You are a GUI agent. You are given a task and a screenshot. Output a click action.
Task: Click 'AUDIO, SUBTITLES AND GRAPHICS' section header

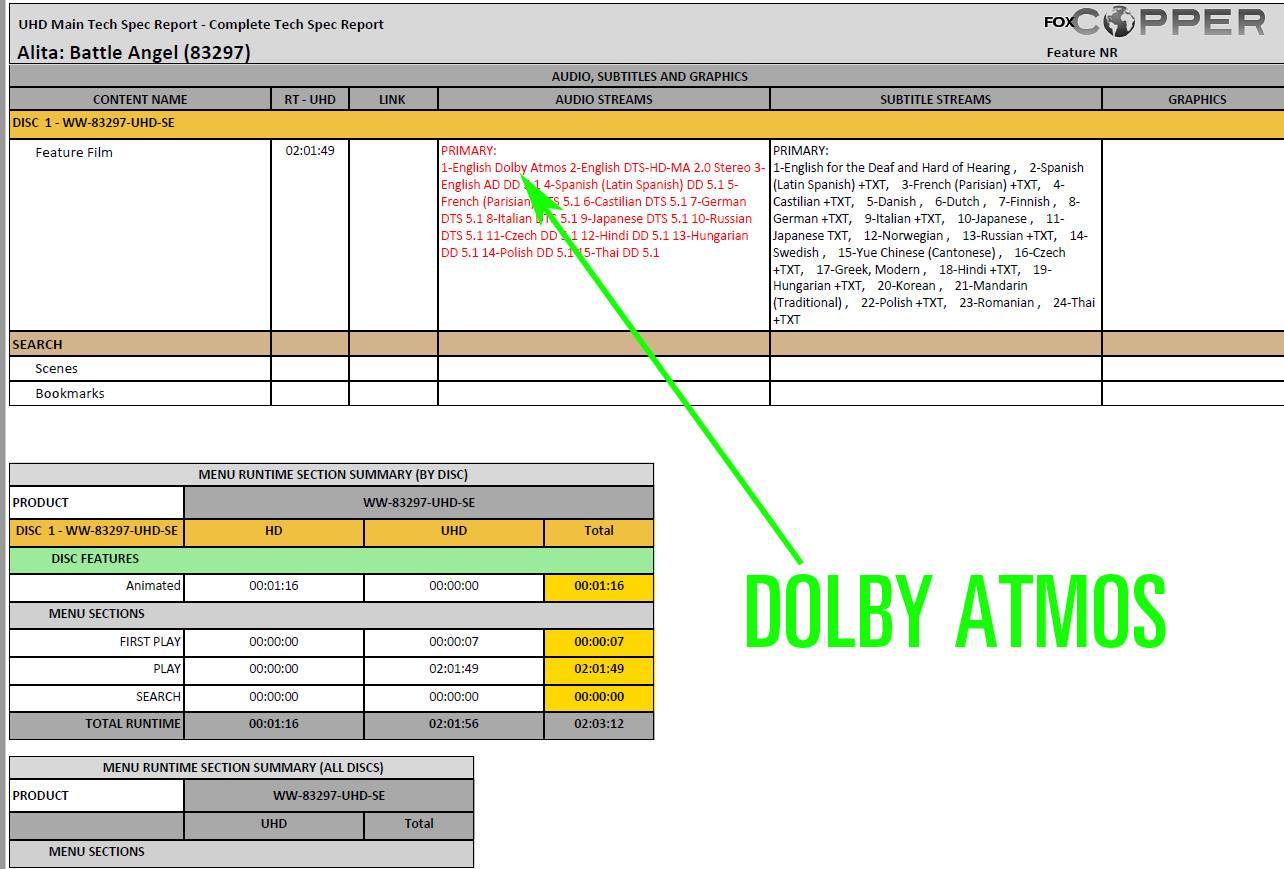[x=649, y=76]
